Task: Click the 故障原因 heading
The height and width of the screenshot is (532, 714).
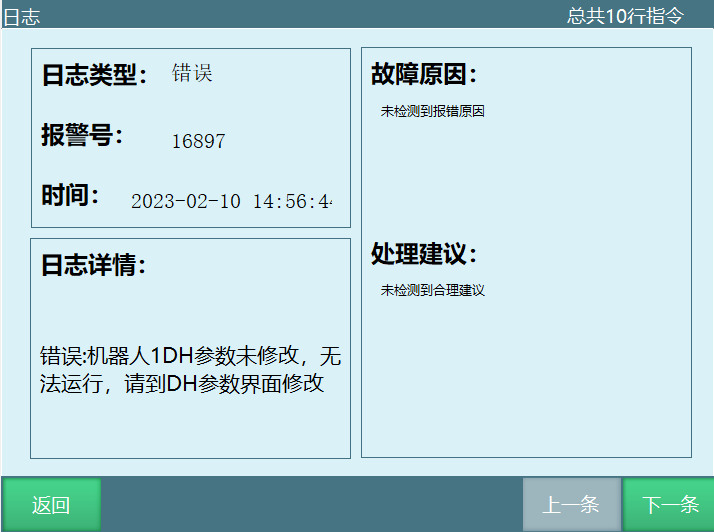Action: point(424,75)
